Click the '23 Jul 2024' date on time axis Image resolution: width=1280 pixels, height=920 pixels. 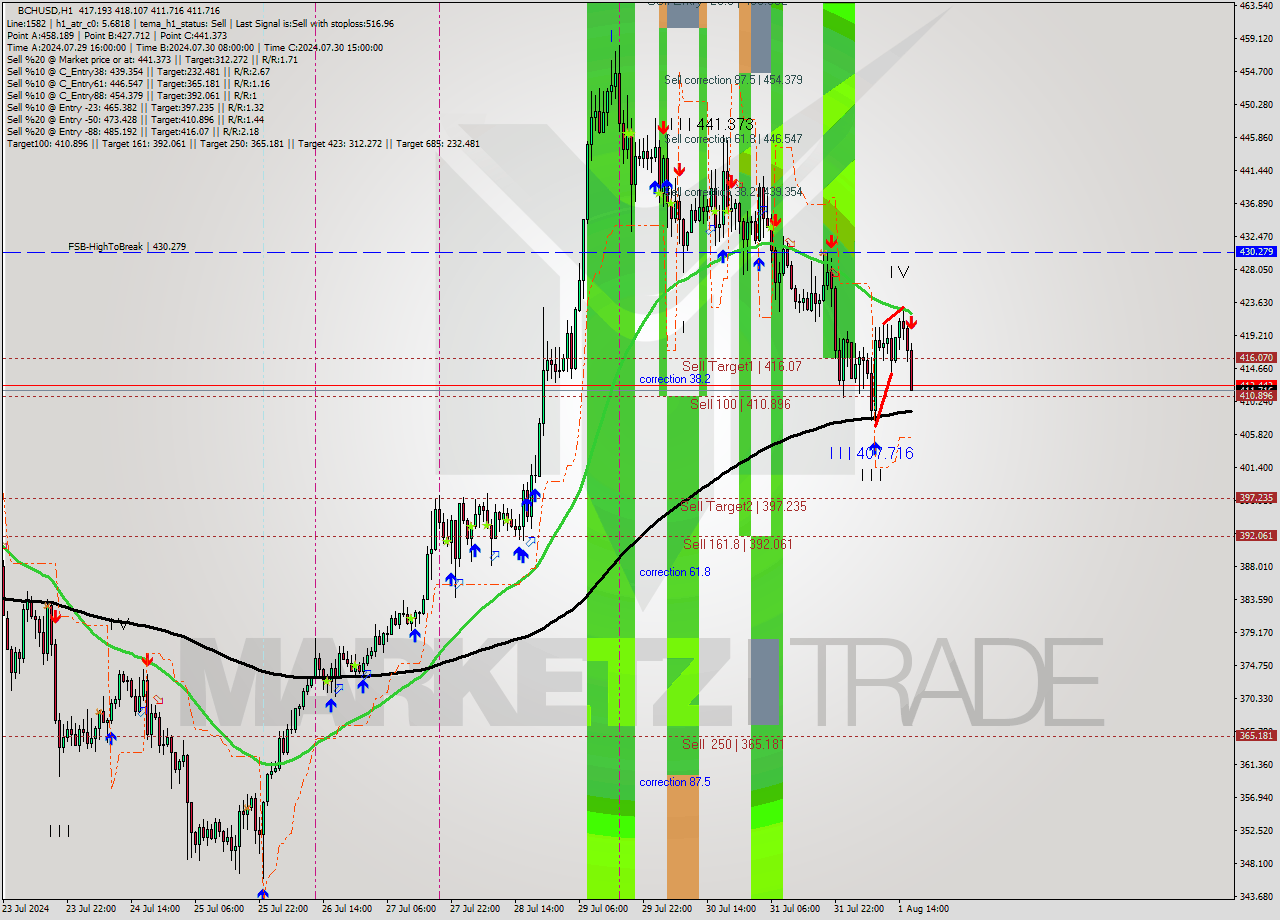pyautogui.click(x=26, y=909)
